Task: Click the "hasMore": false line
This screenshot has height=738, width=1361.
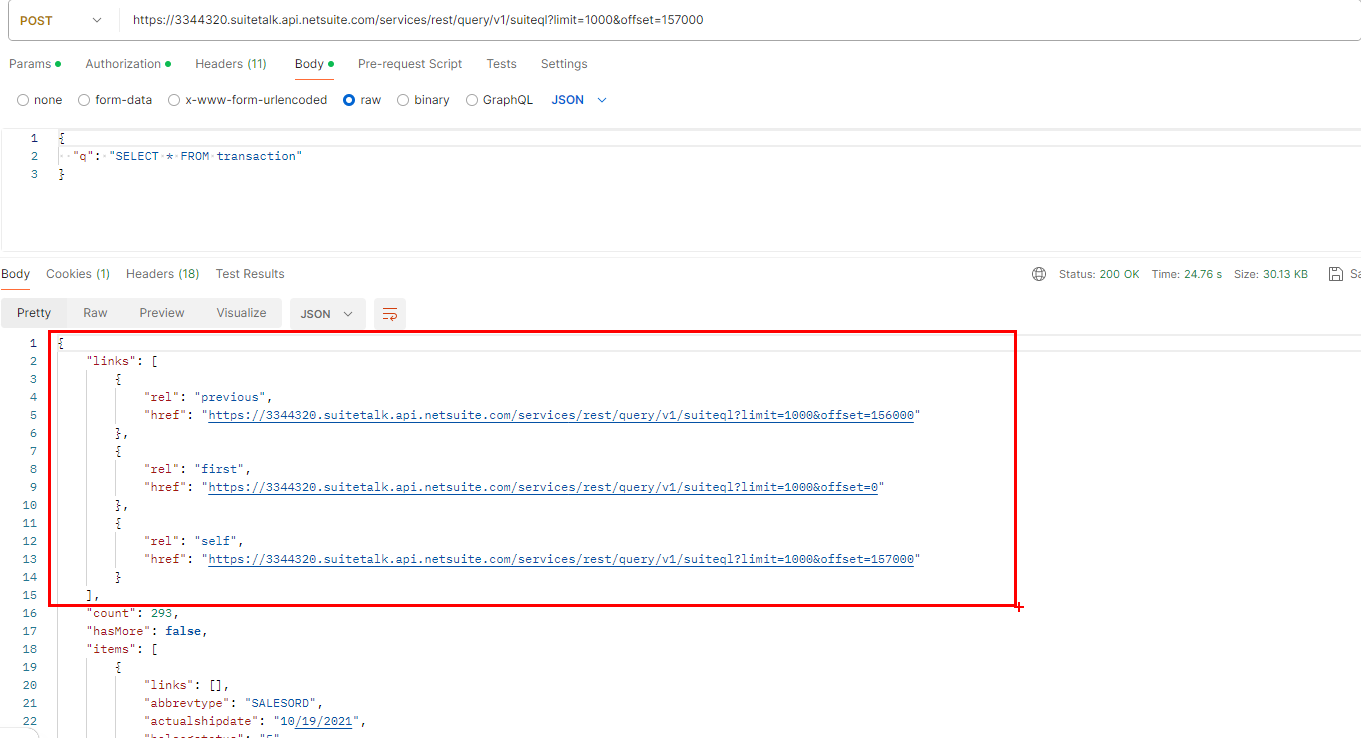Action: (x=147, y=631)
